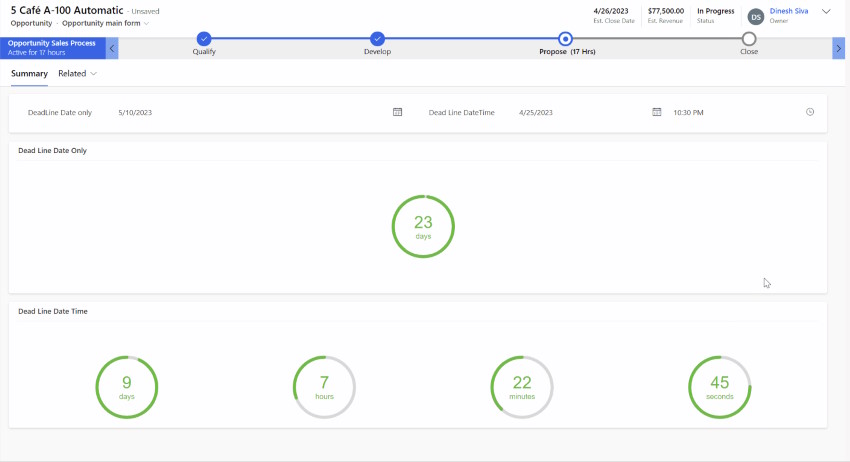Select the Develop stage checkmark circle
The width and height of the screenshot is (850, 462).
pos(377,38)
